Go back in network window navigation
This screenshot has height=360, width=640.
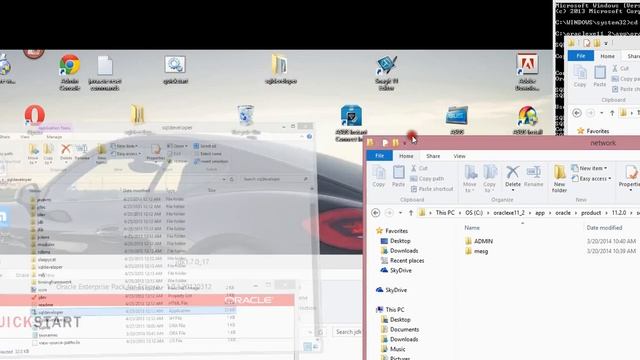click(x=376, y=213)
